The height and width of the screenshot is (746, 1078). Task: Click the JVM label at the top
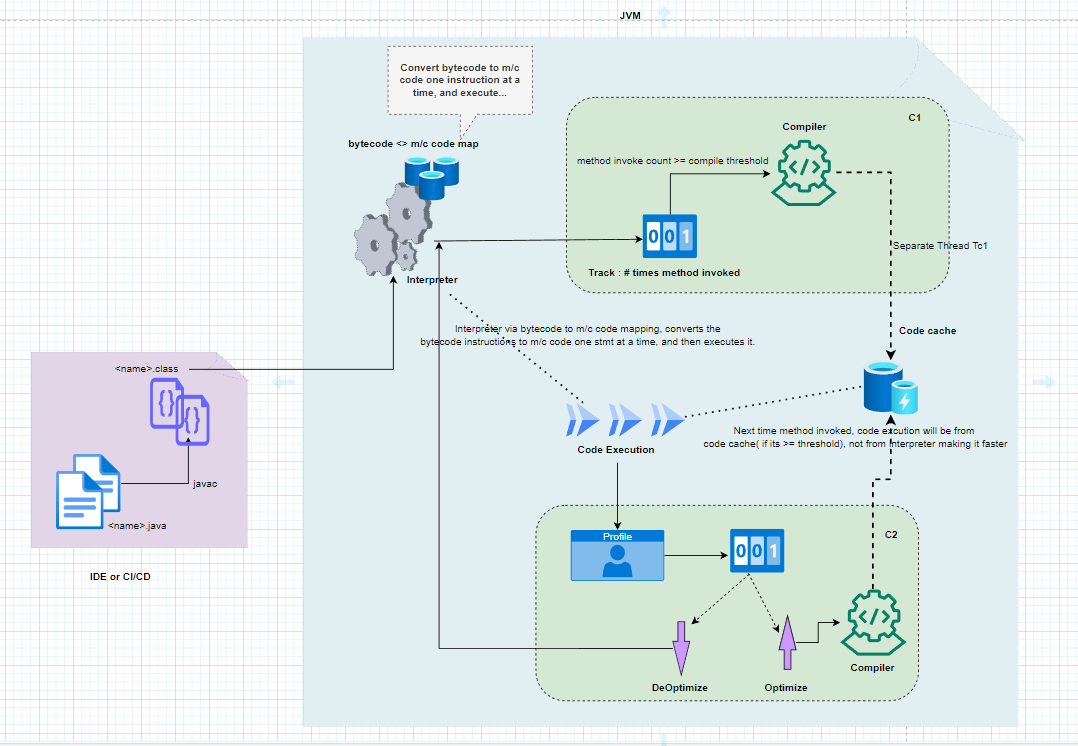pyautogui.click(x=628, y=15)
